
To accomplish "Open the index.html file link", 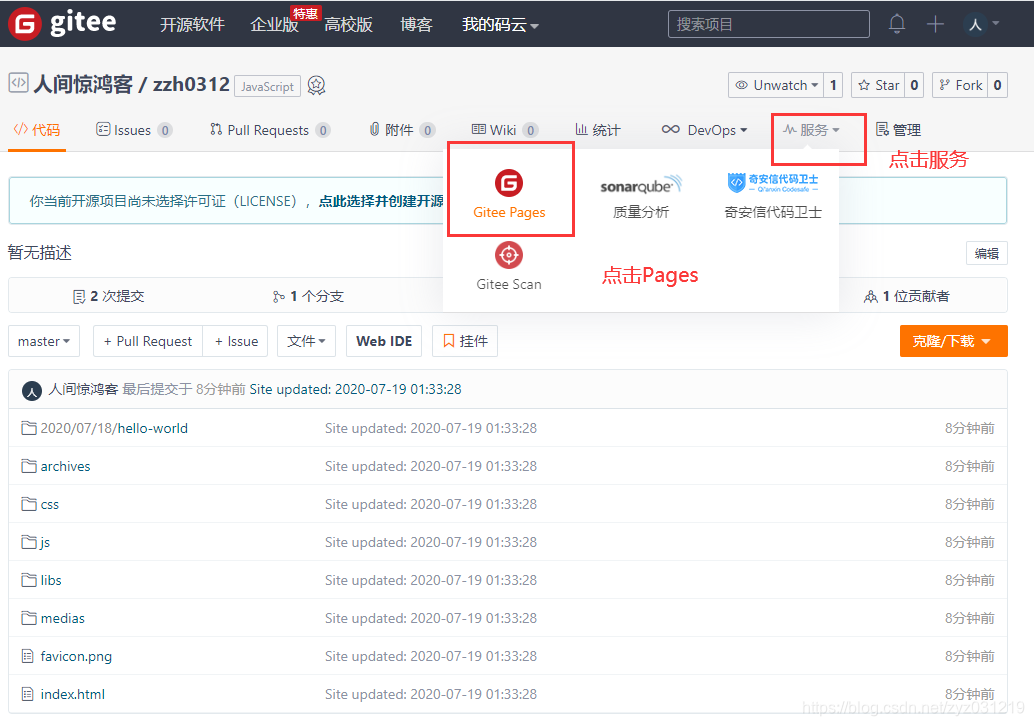I will pos(73,694).
